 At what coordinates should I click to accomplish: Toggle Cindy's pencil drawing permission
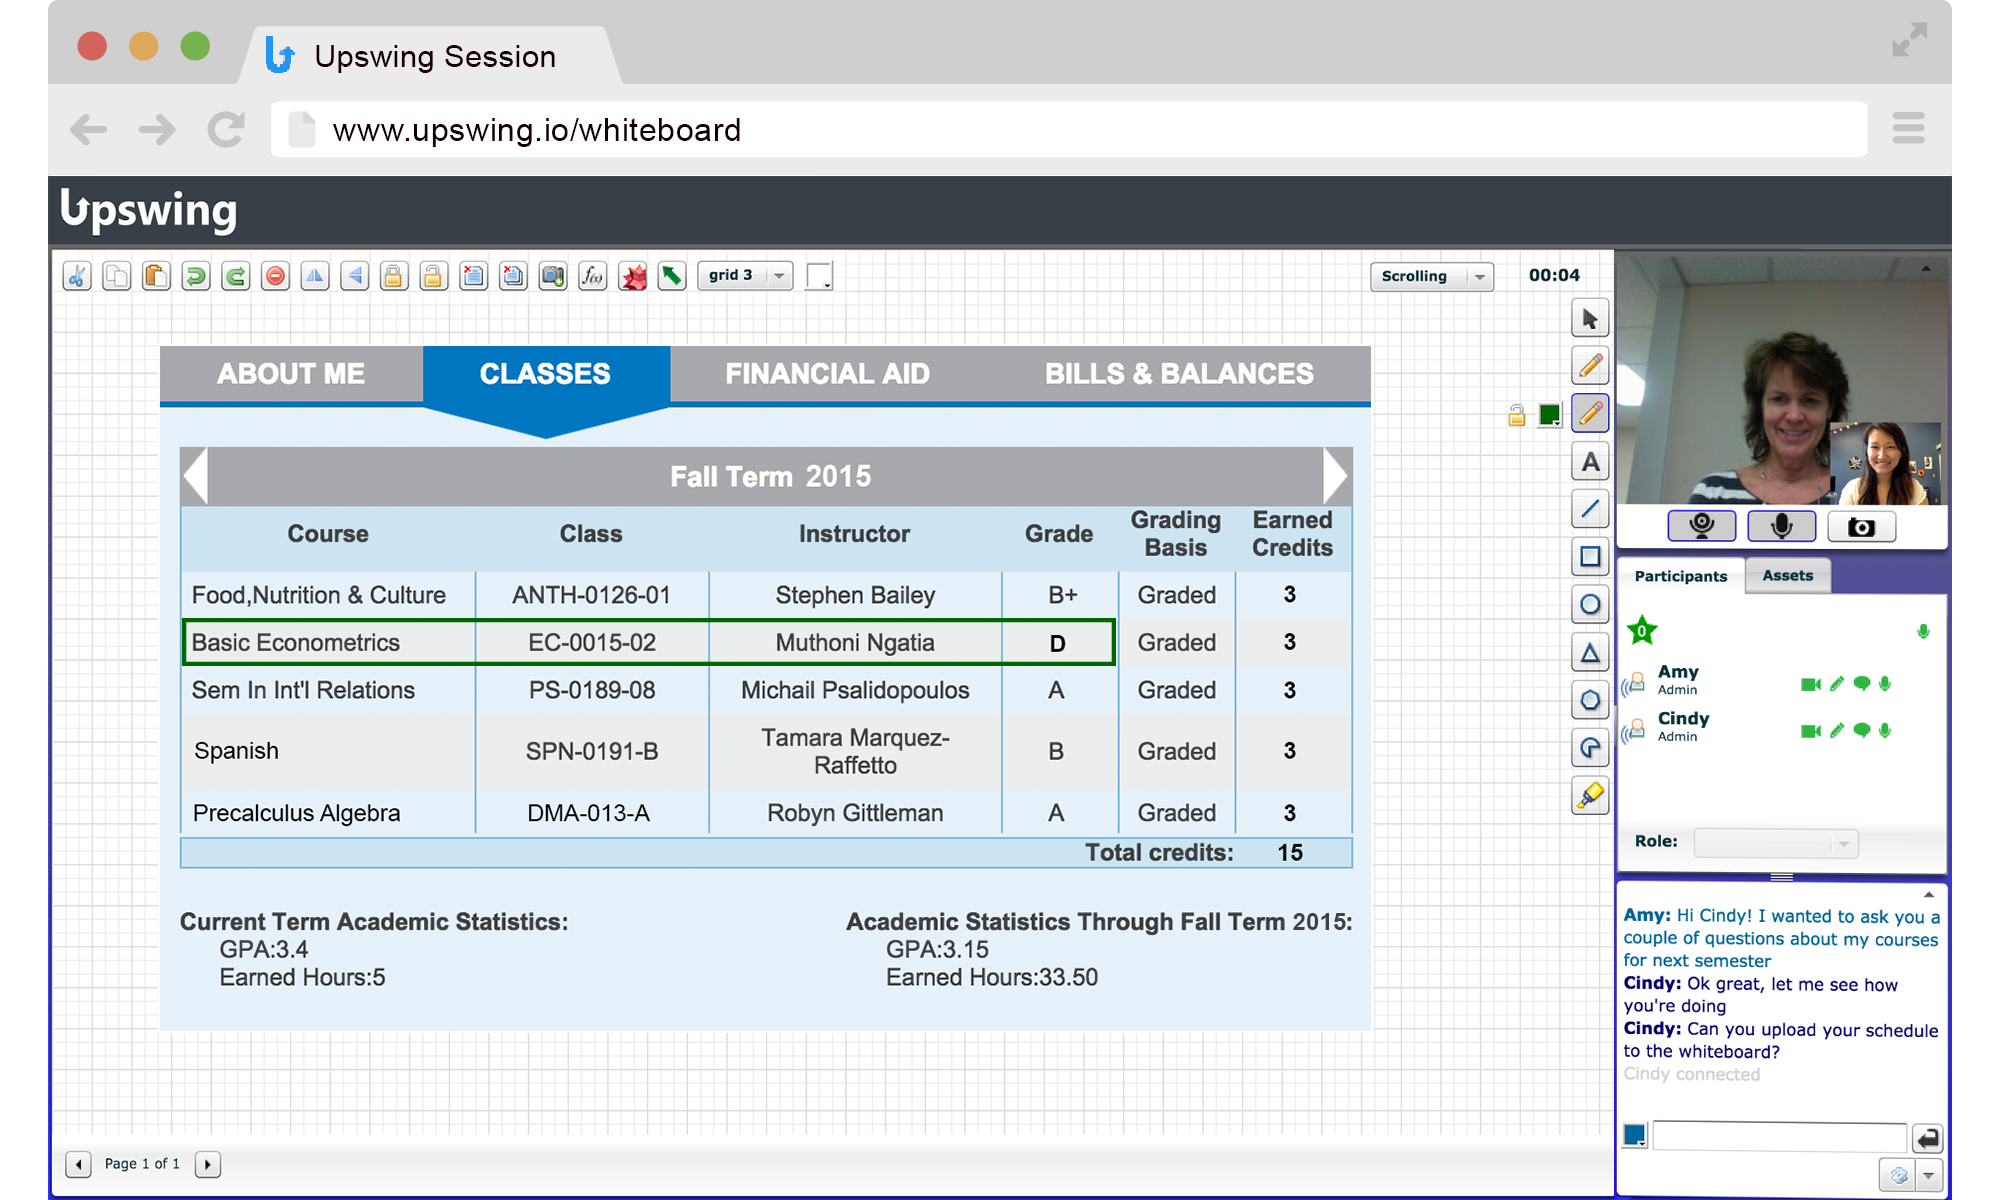point(1837,731)
